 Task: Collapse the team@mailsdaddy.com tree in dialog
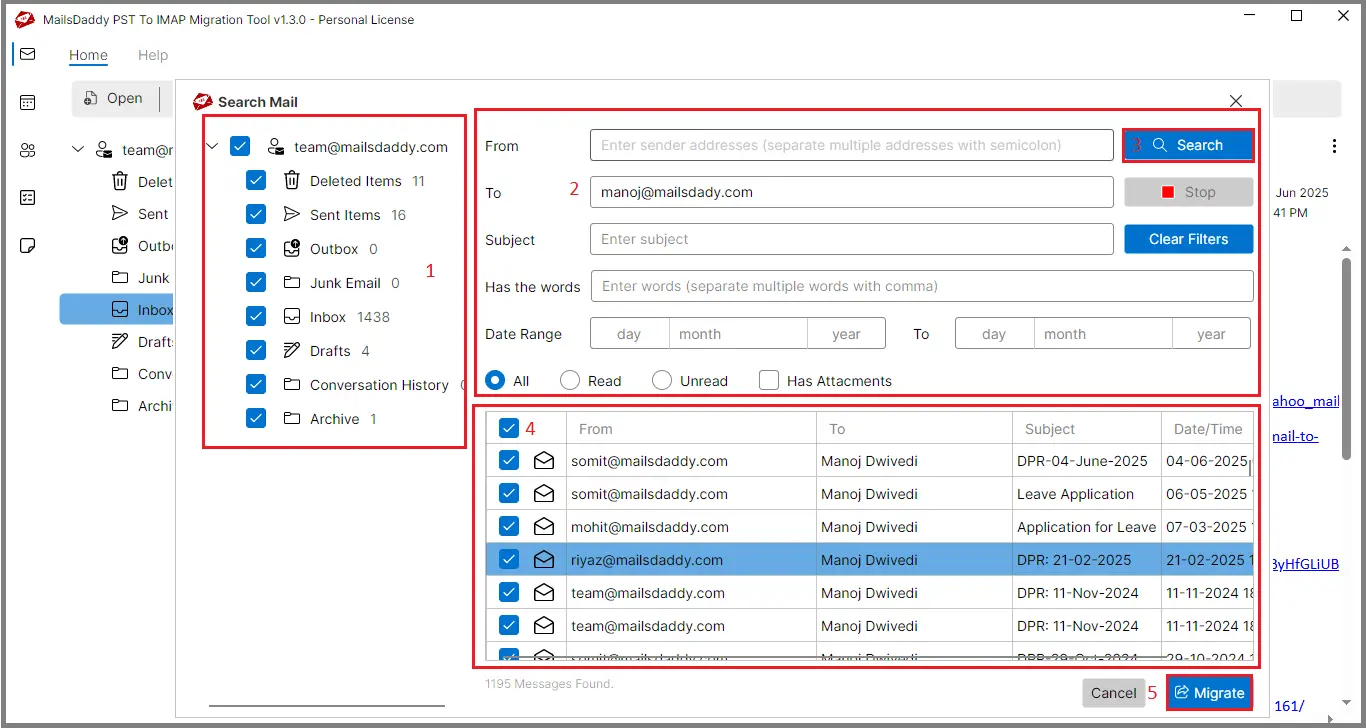pyautogui.click(x=212, y=147)
